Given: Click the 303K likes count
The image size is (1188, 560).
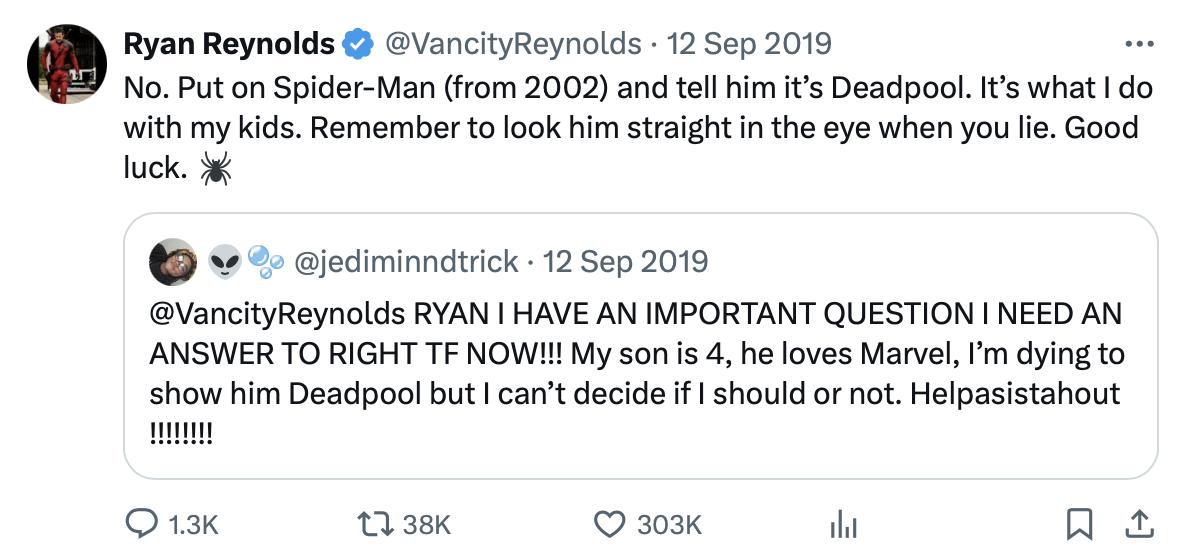Looking at the screenshot, I should click(x=668, y=523).
